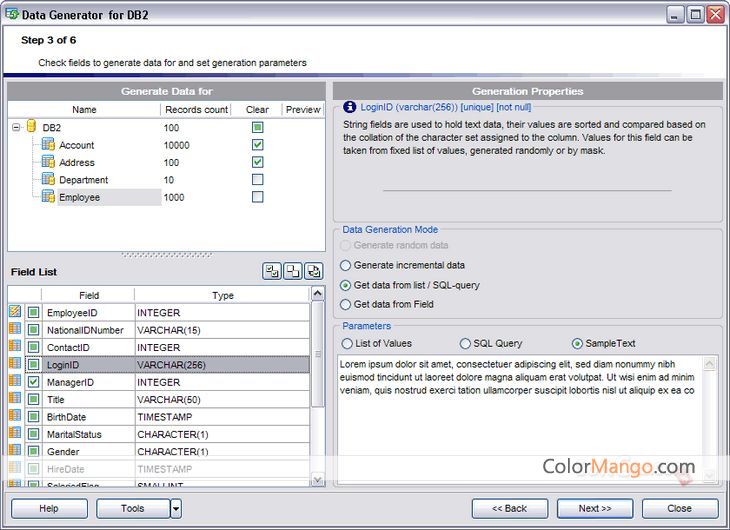The image size is (730, 530).
Task: Click the Records count column header
Action: (x=196, y=109)
